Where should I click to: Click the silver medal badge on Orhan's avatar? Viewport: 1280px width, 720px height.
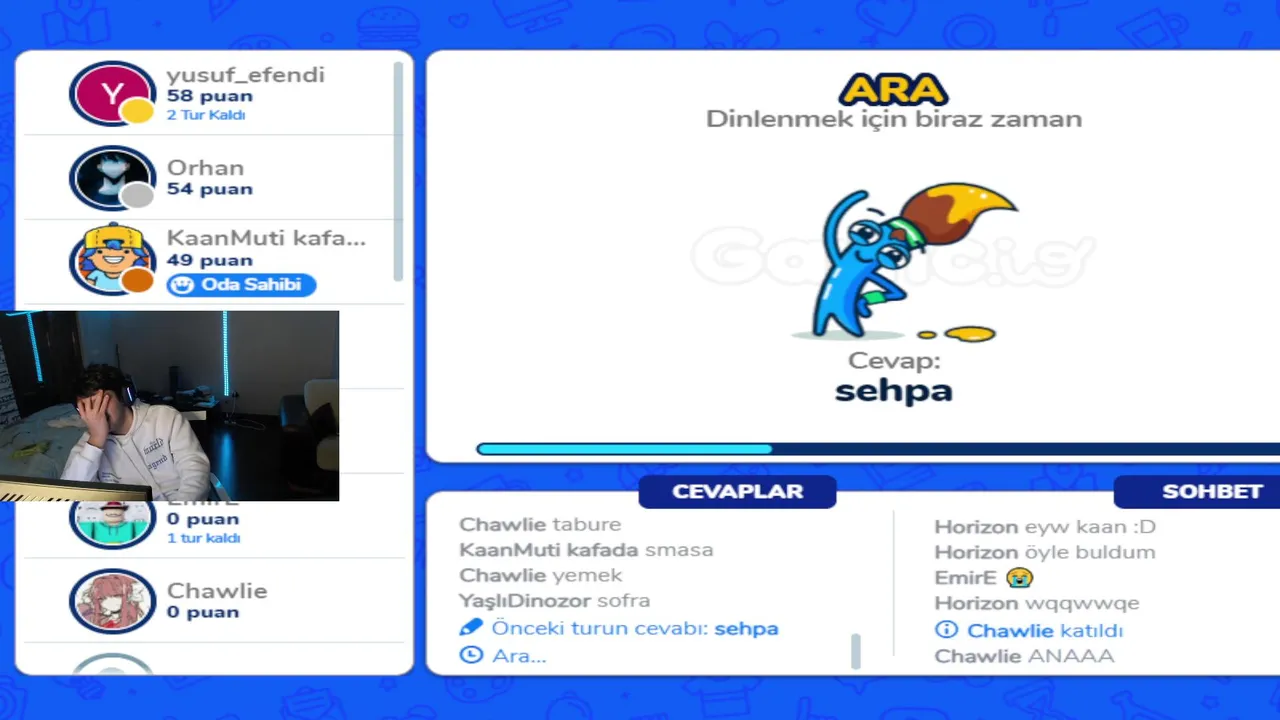[x=137, y=195]
